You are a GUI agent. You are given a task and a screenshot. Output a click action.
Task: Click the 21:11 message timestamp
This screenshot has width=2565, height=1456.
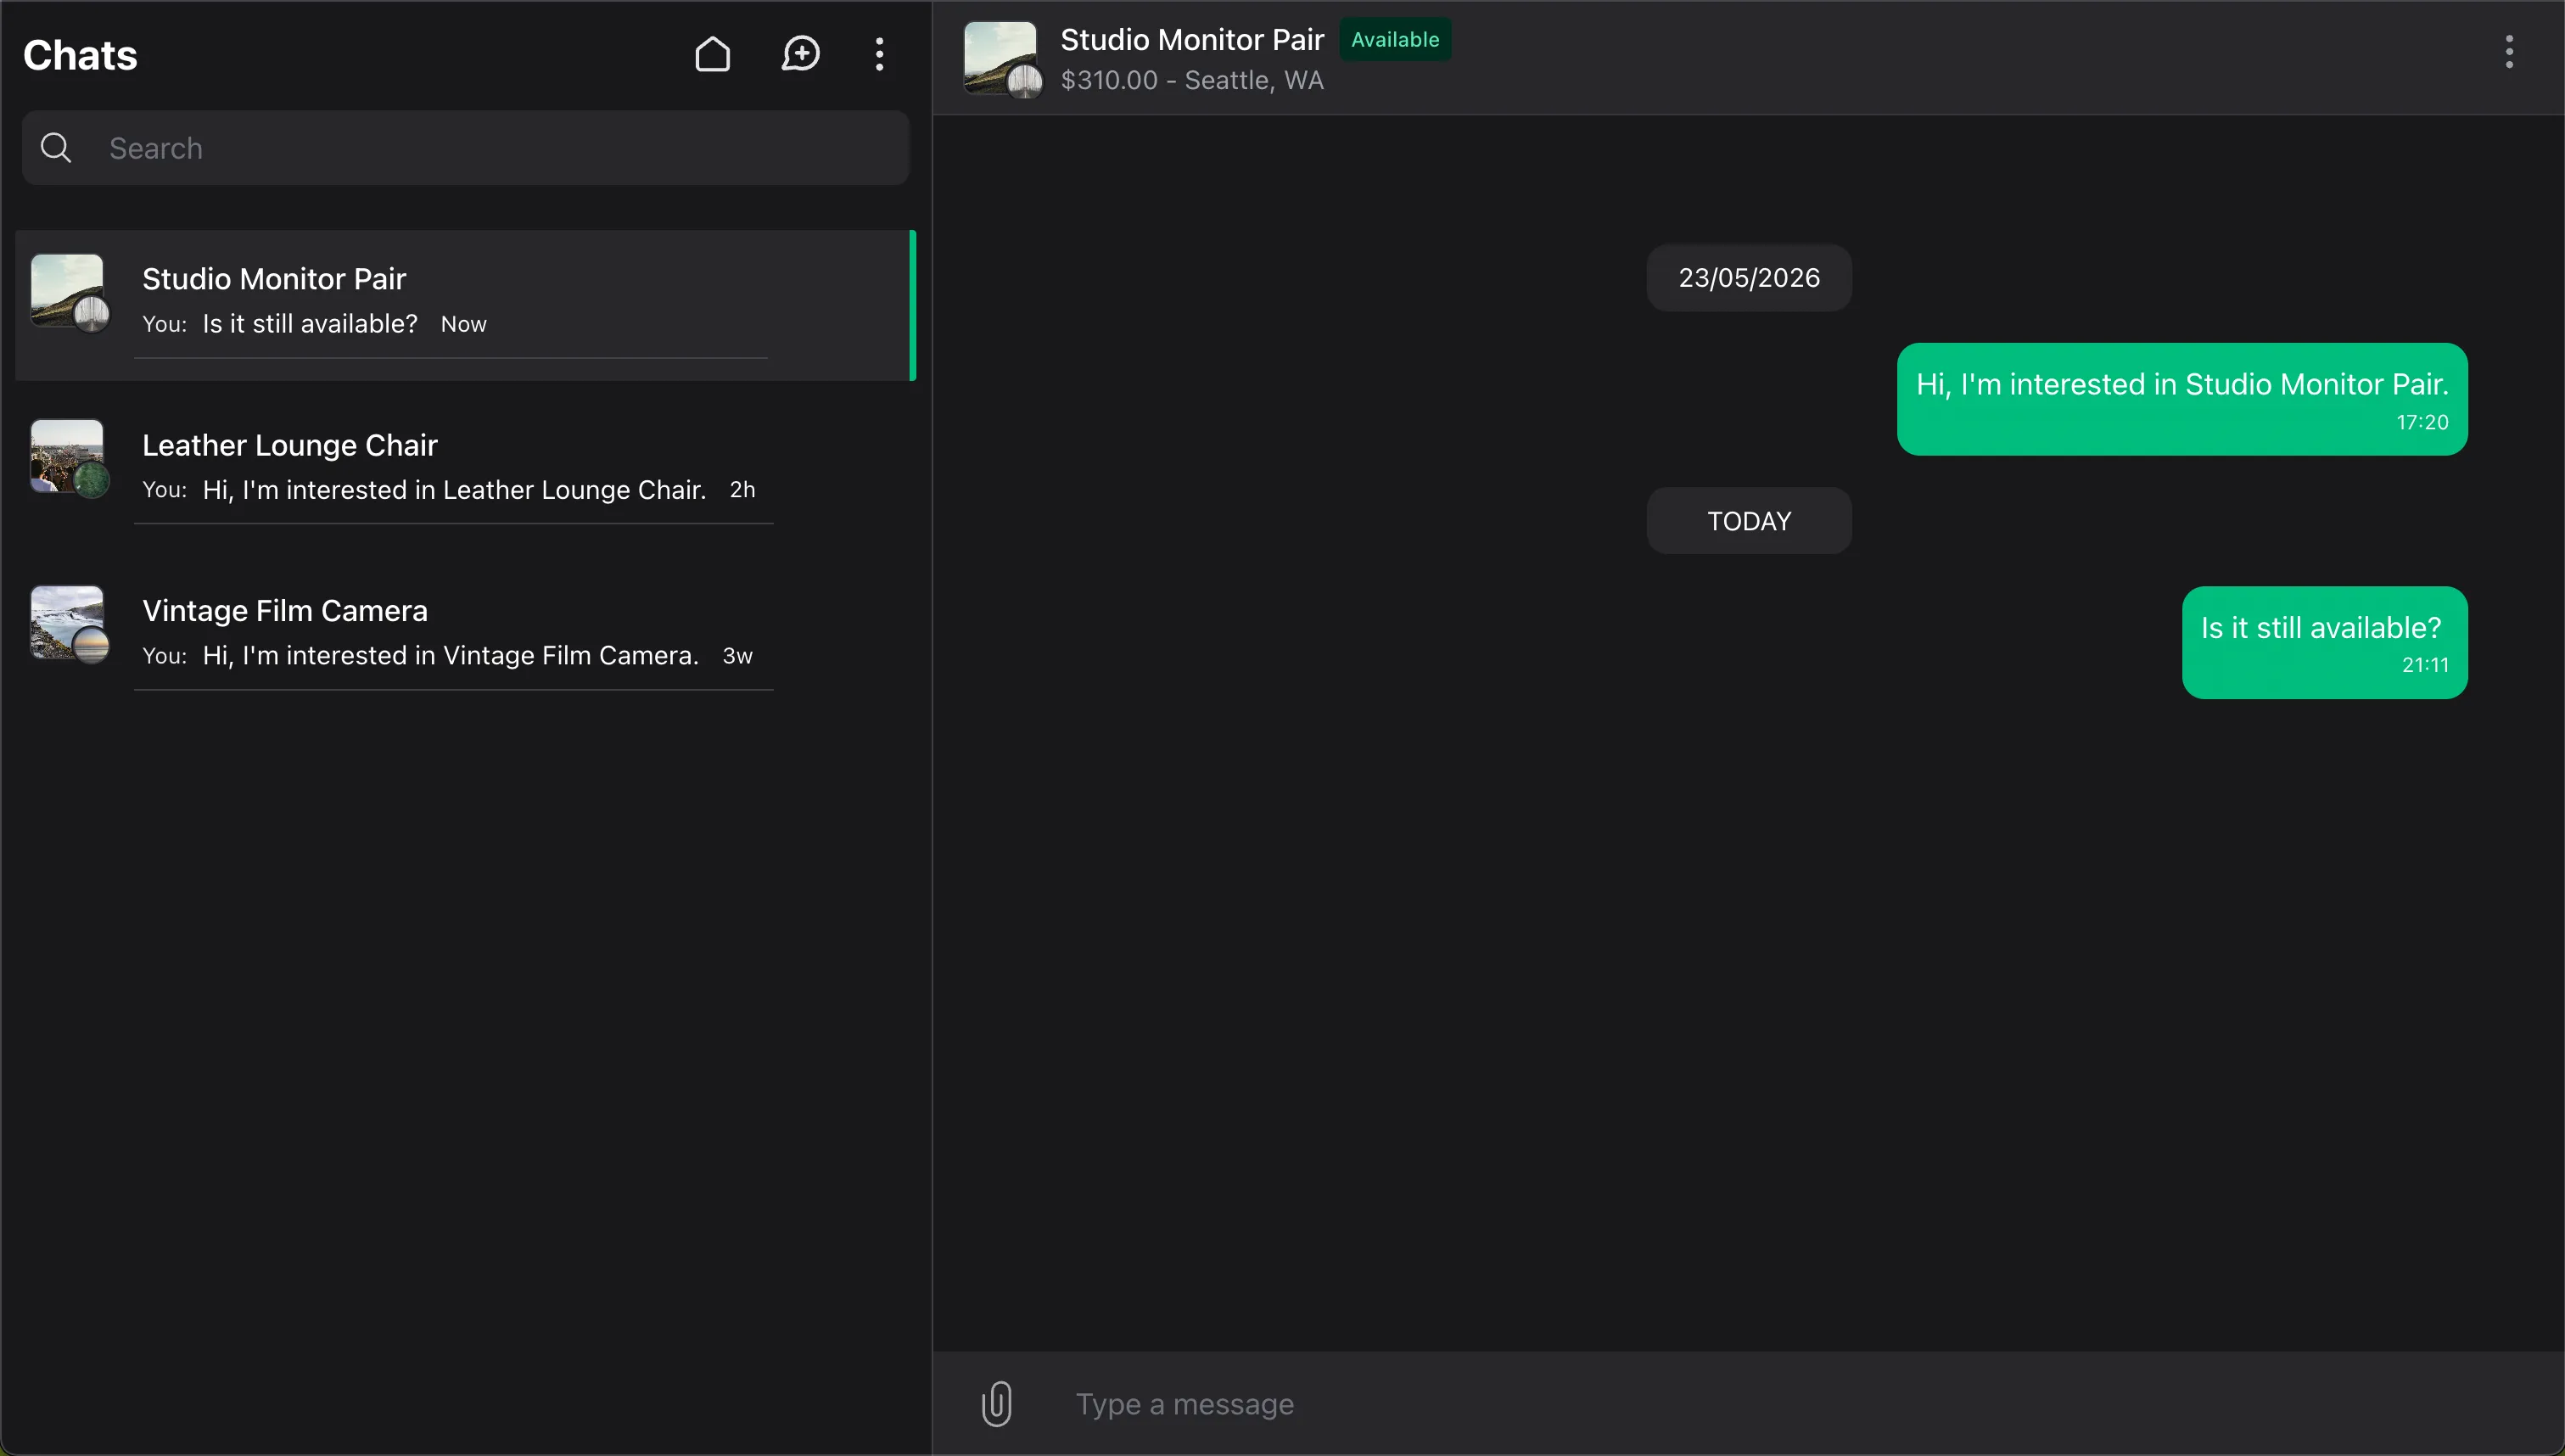[2424, 665]
